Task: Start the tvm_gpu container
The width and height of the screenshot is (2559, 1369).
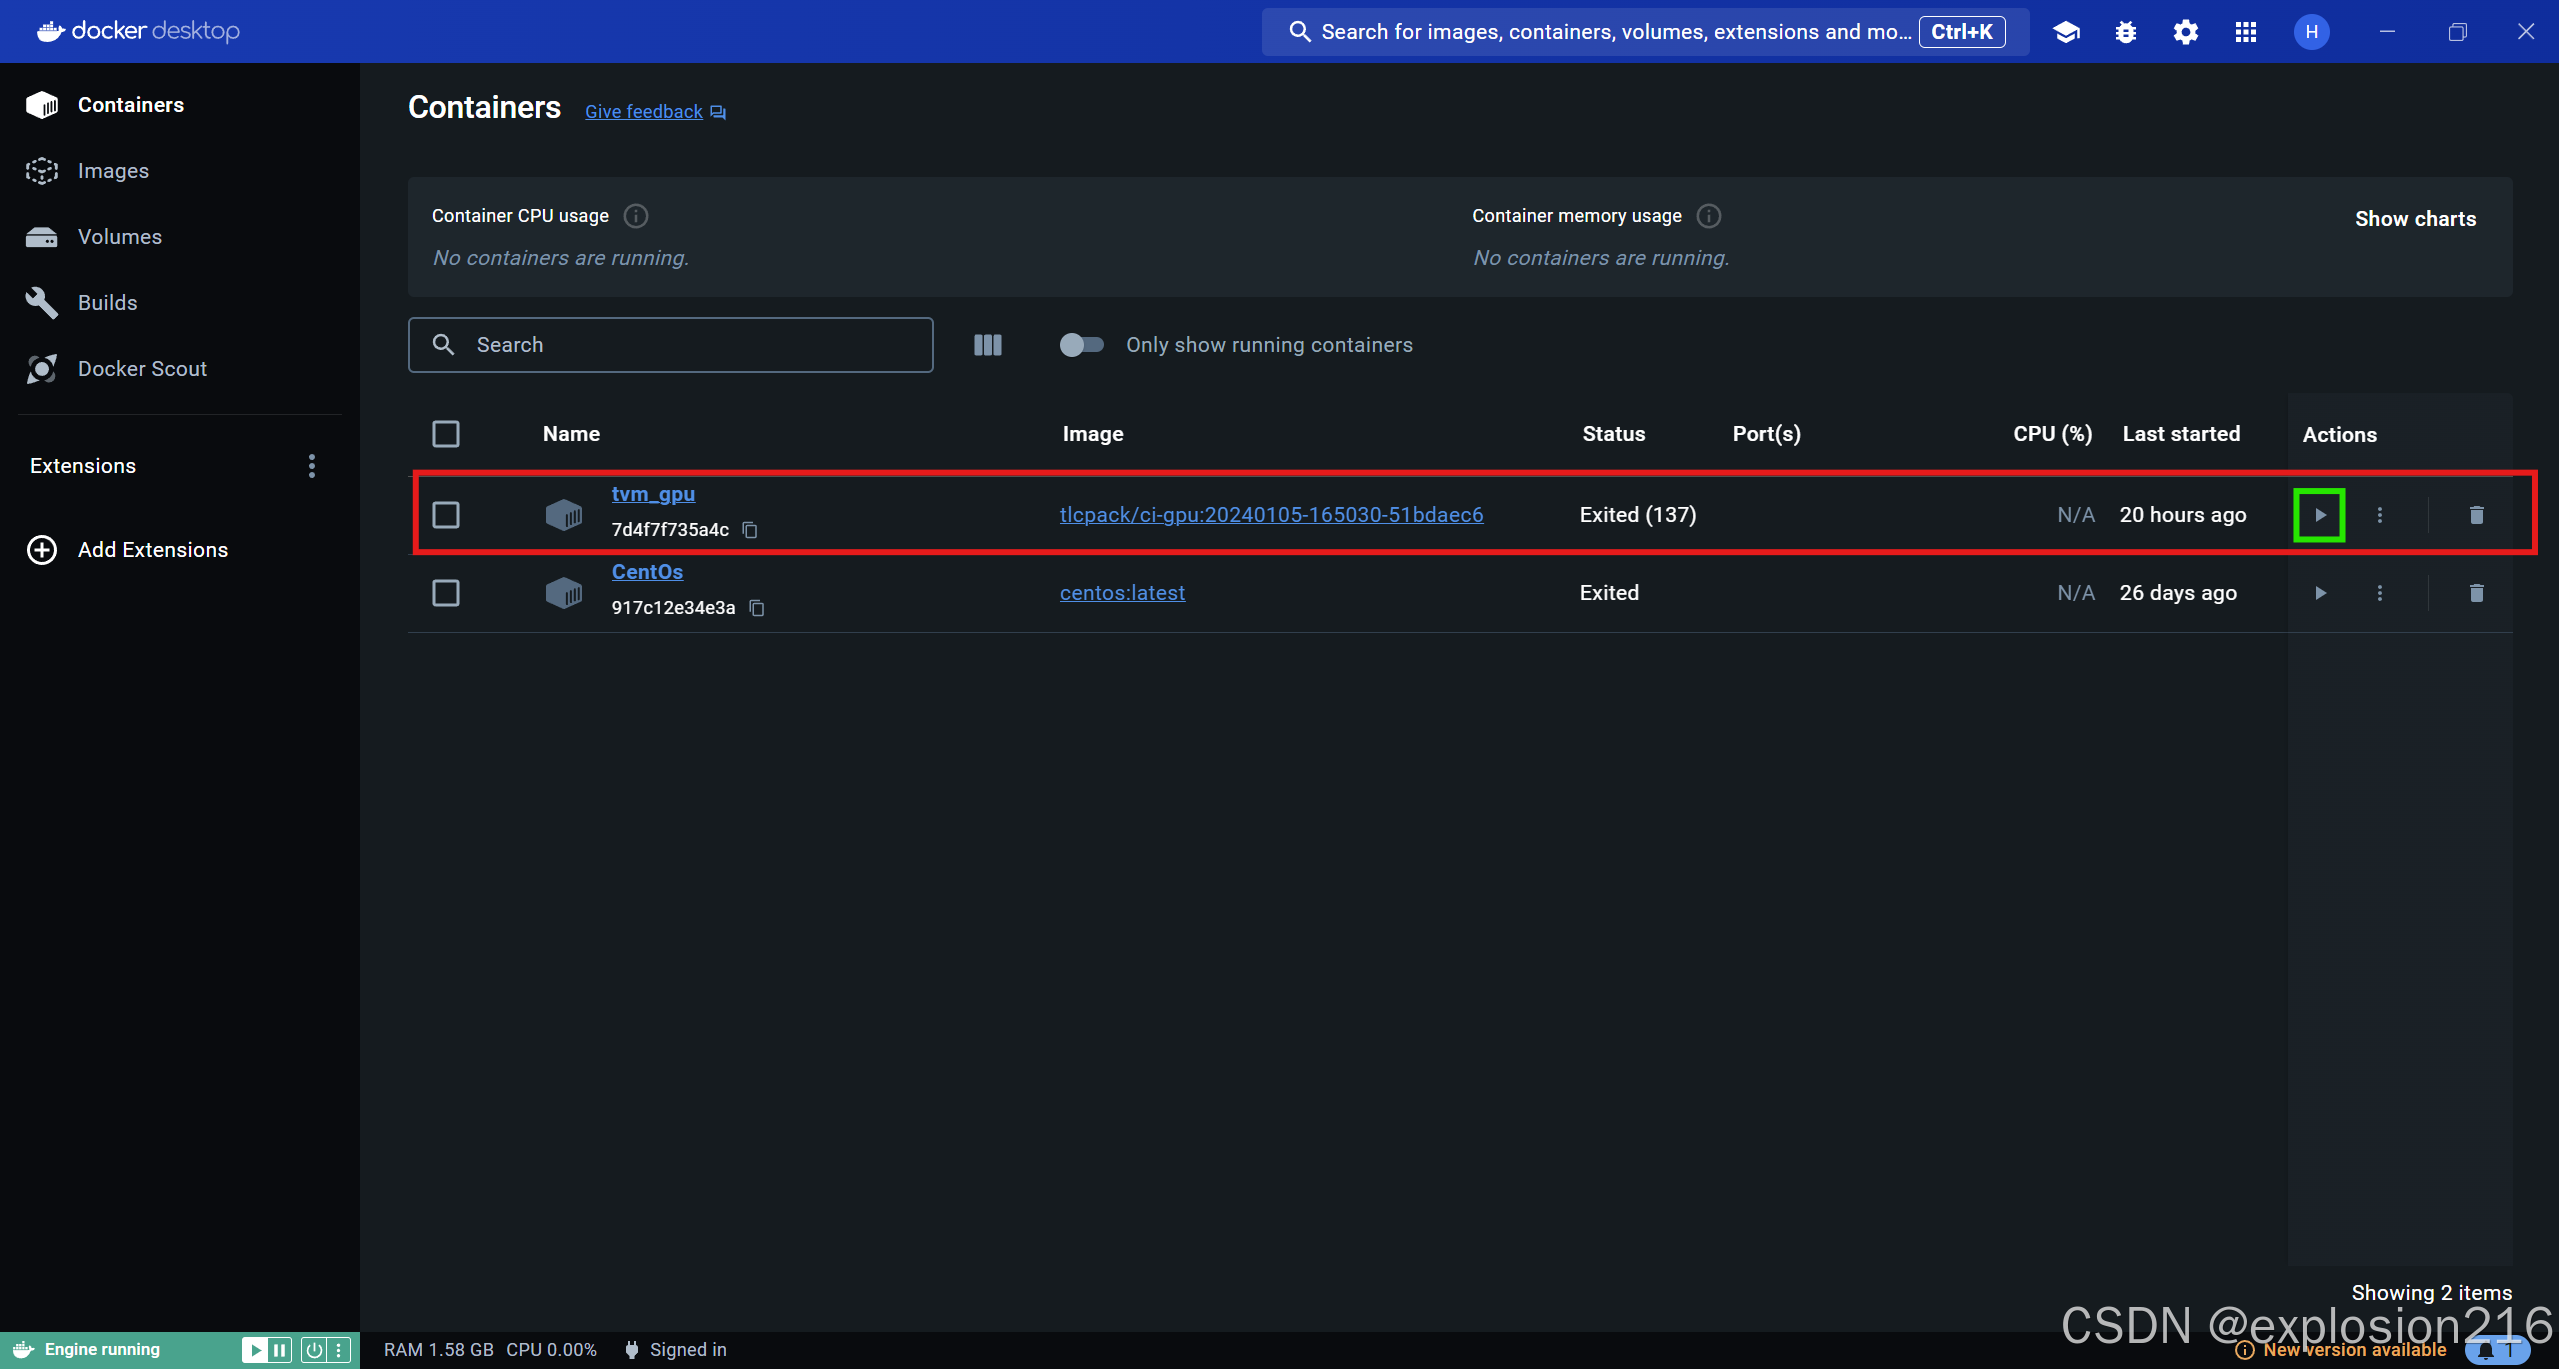Action: (2319, 514)
